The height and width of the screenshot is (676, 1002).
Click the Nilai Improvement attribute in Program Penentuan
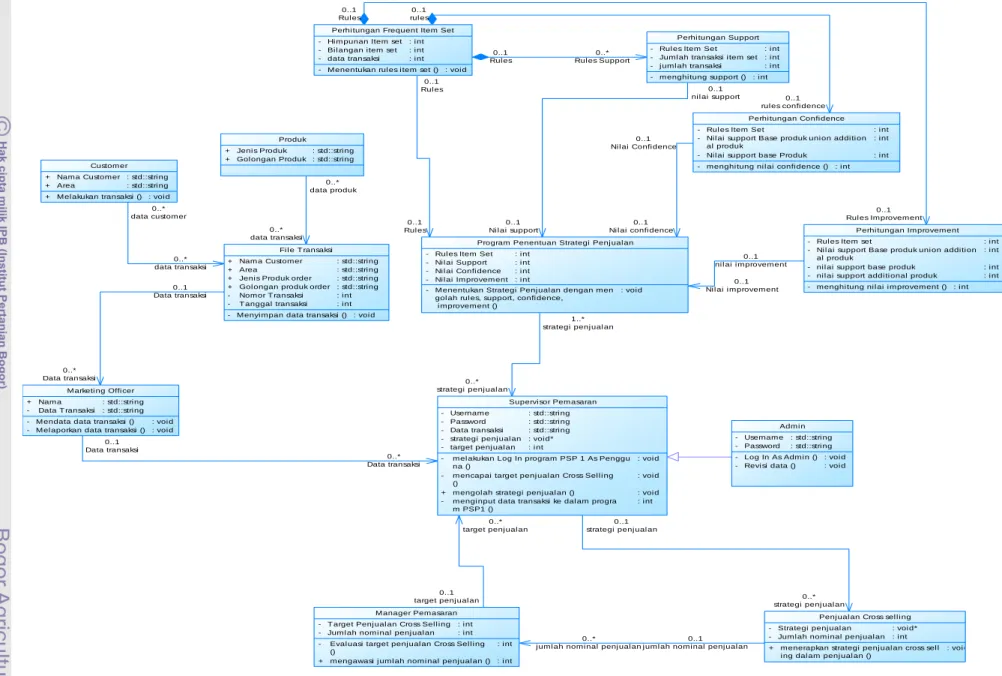(x=472, y=280)
